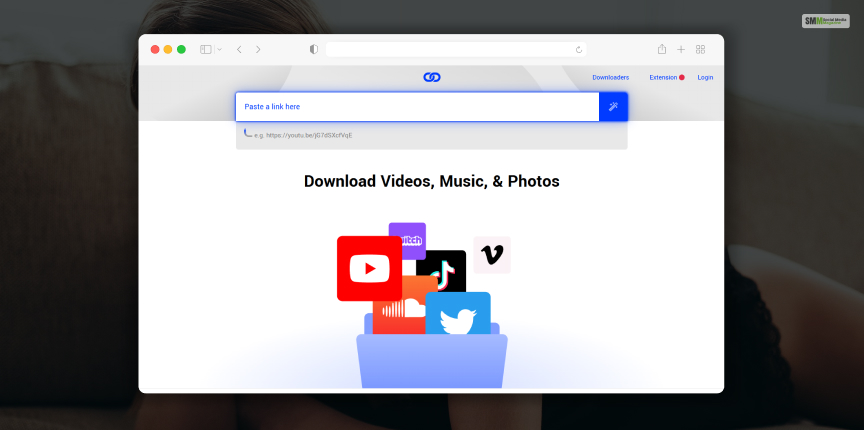
Task: Click the blue chain-link site logo
Action: [432, 77]
